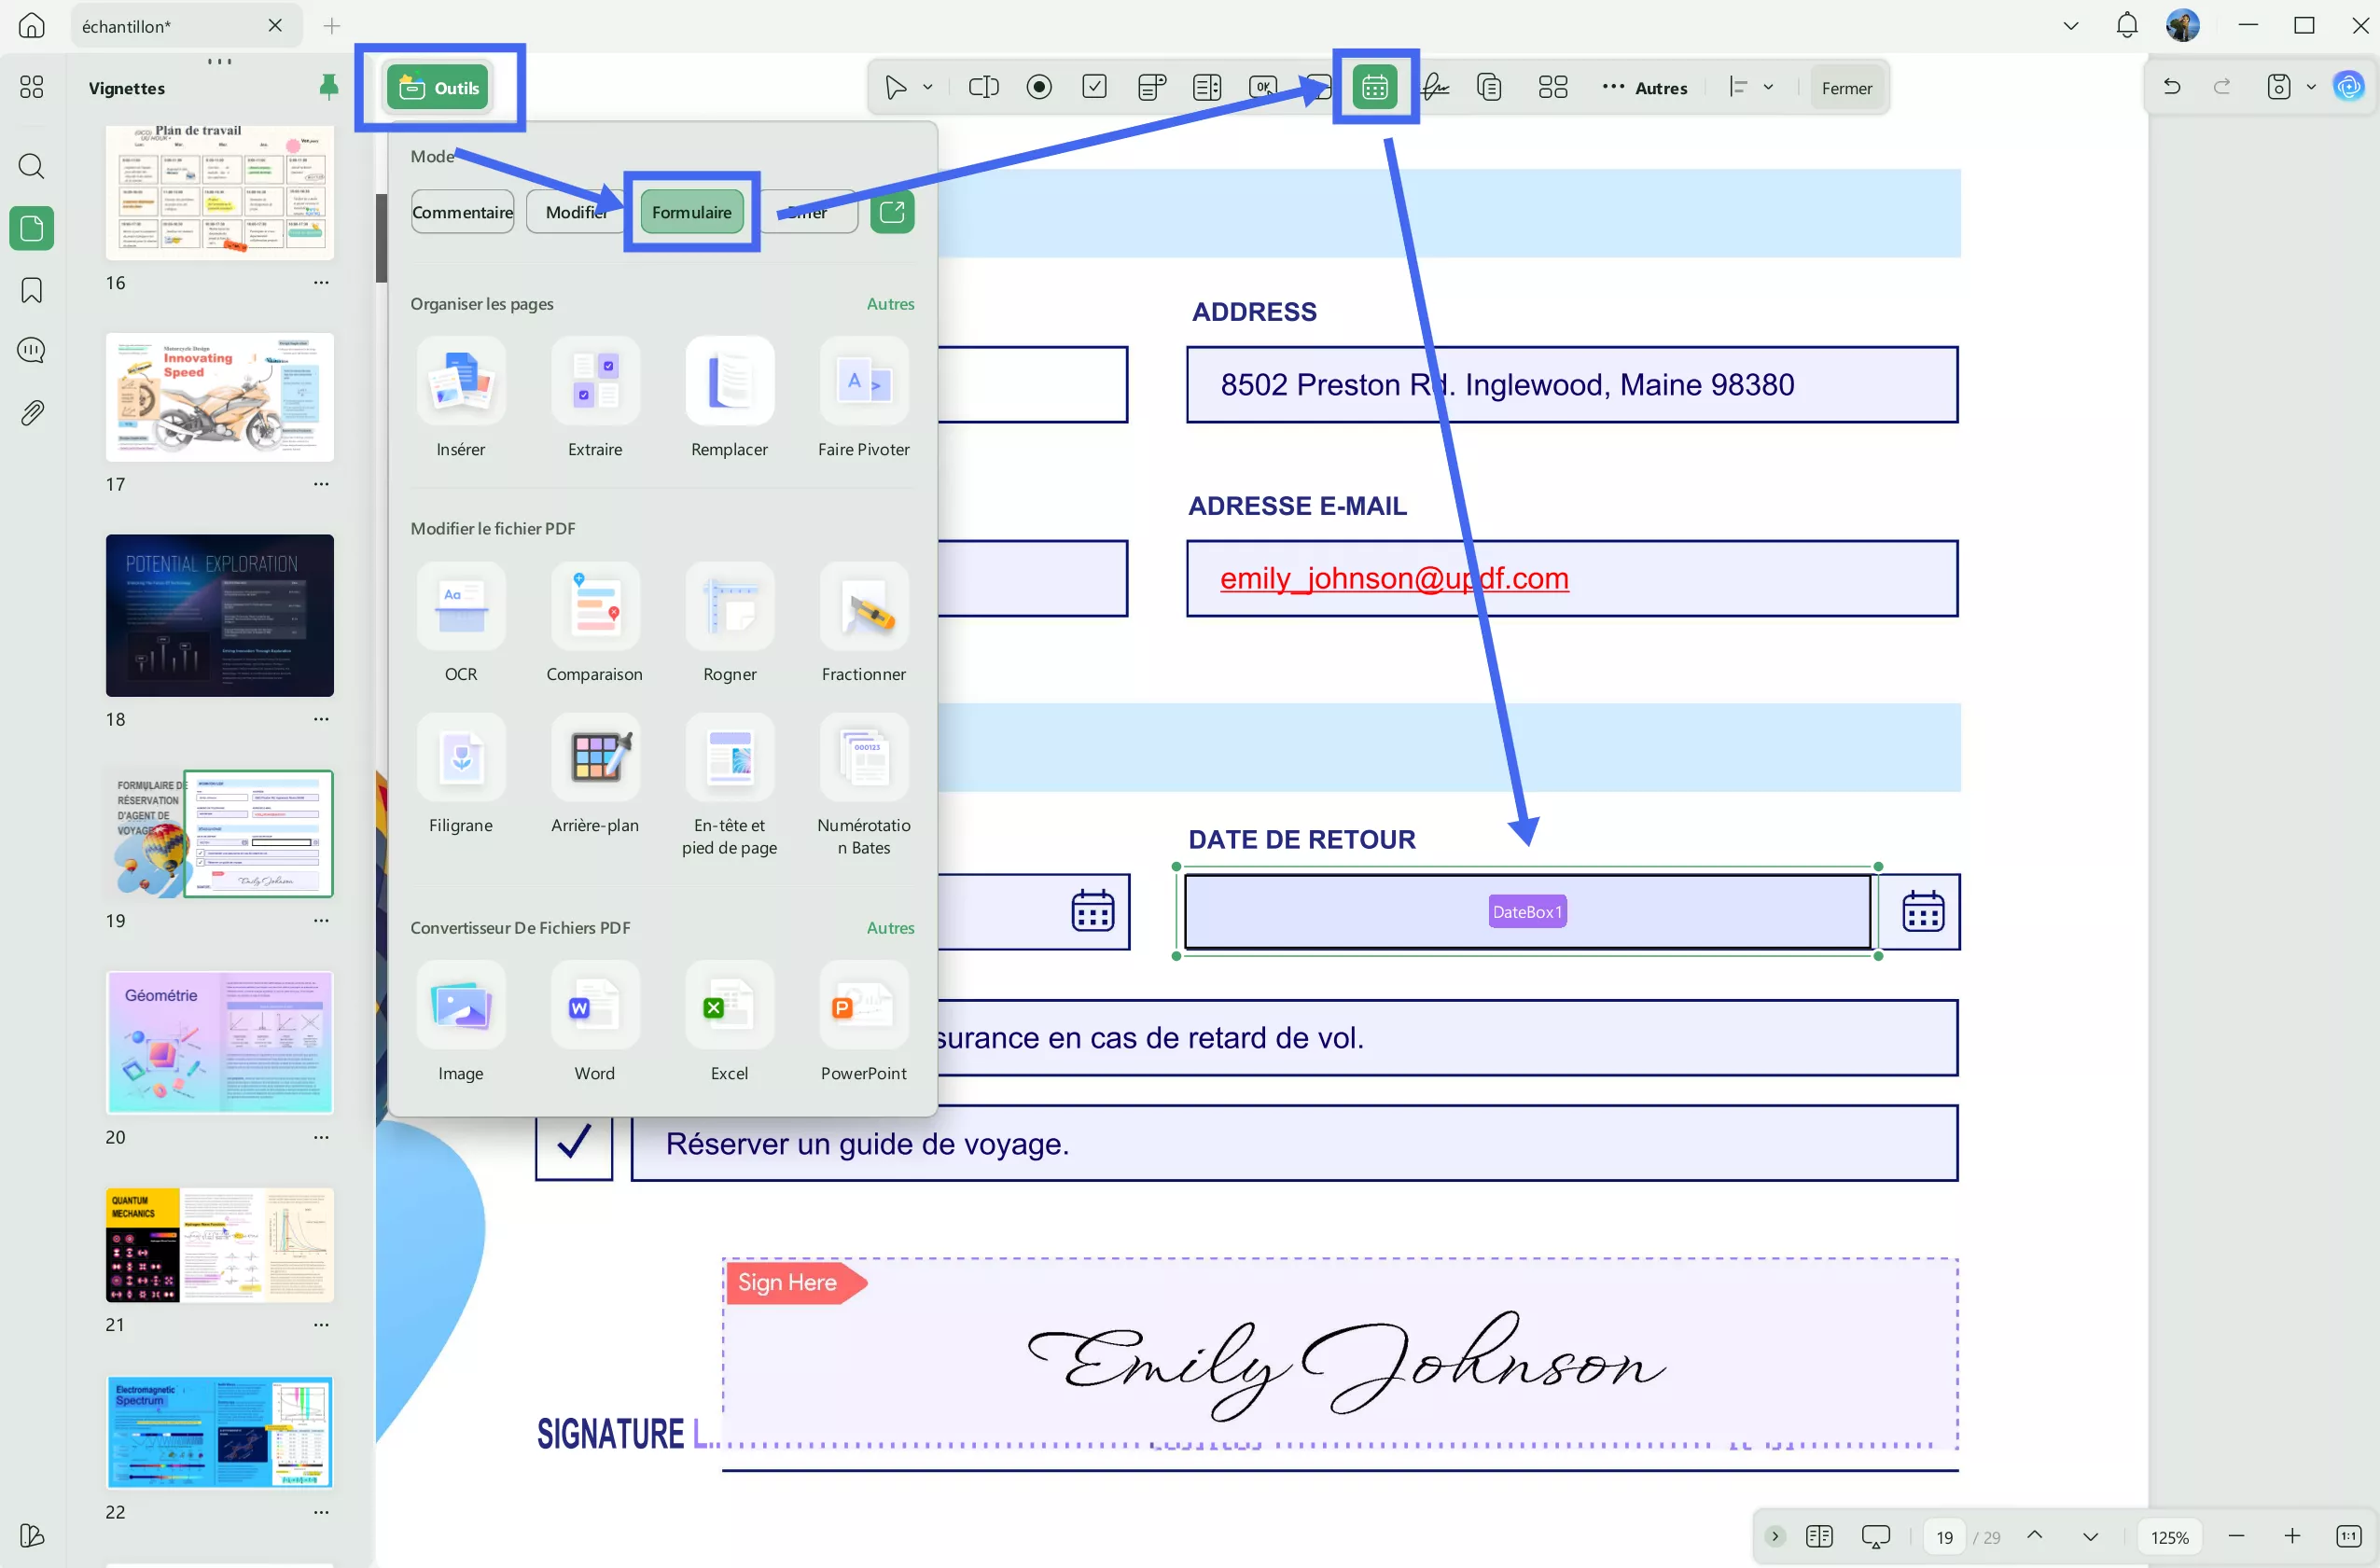
Task: Open the Outils menu
Action: [438, 86]
